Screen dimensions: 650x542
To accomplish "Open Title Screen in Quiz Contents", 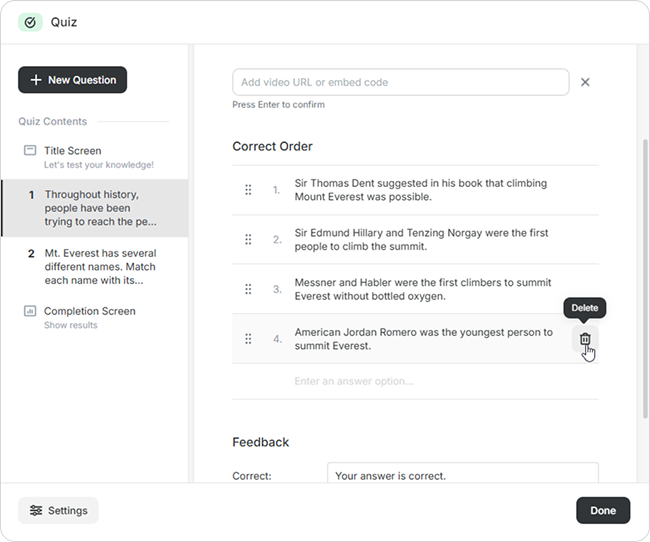I will [72, 151].
